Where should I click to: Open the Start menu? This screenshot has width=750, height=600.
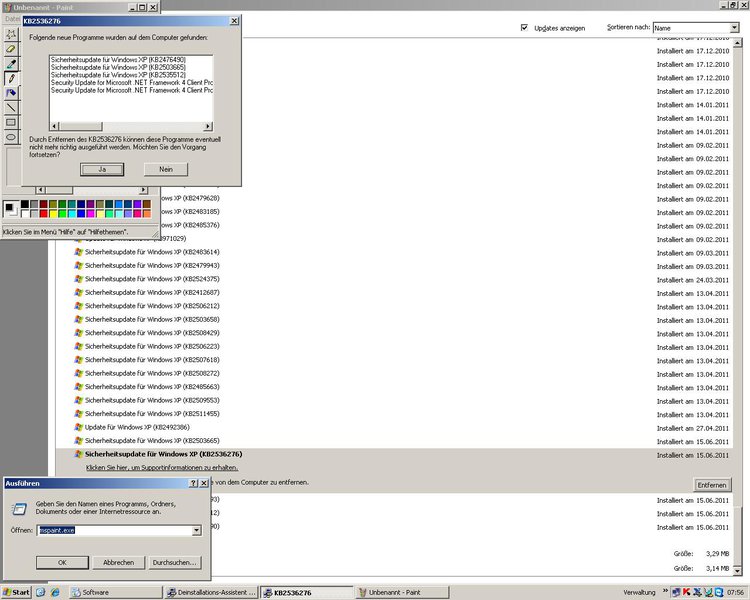(16, 592)
